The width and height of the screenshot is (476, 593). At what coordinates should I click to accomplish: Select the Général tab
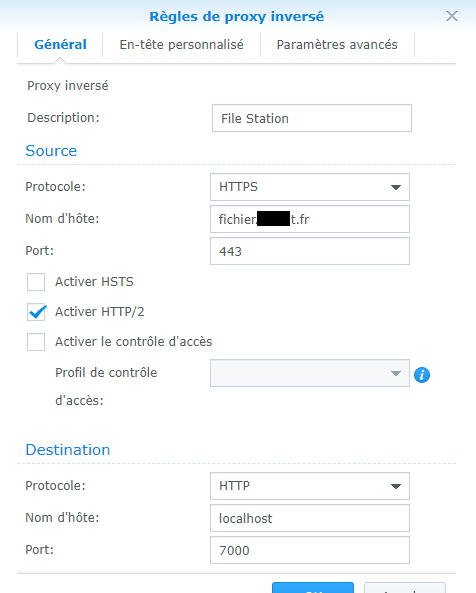[60, 45]
